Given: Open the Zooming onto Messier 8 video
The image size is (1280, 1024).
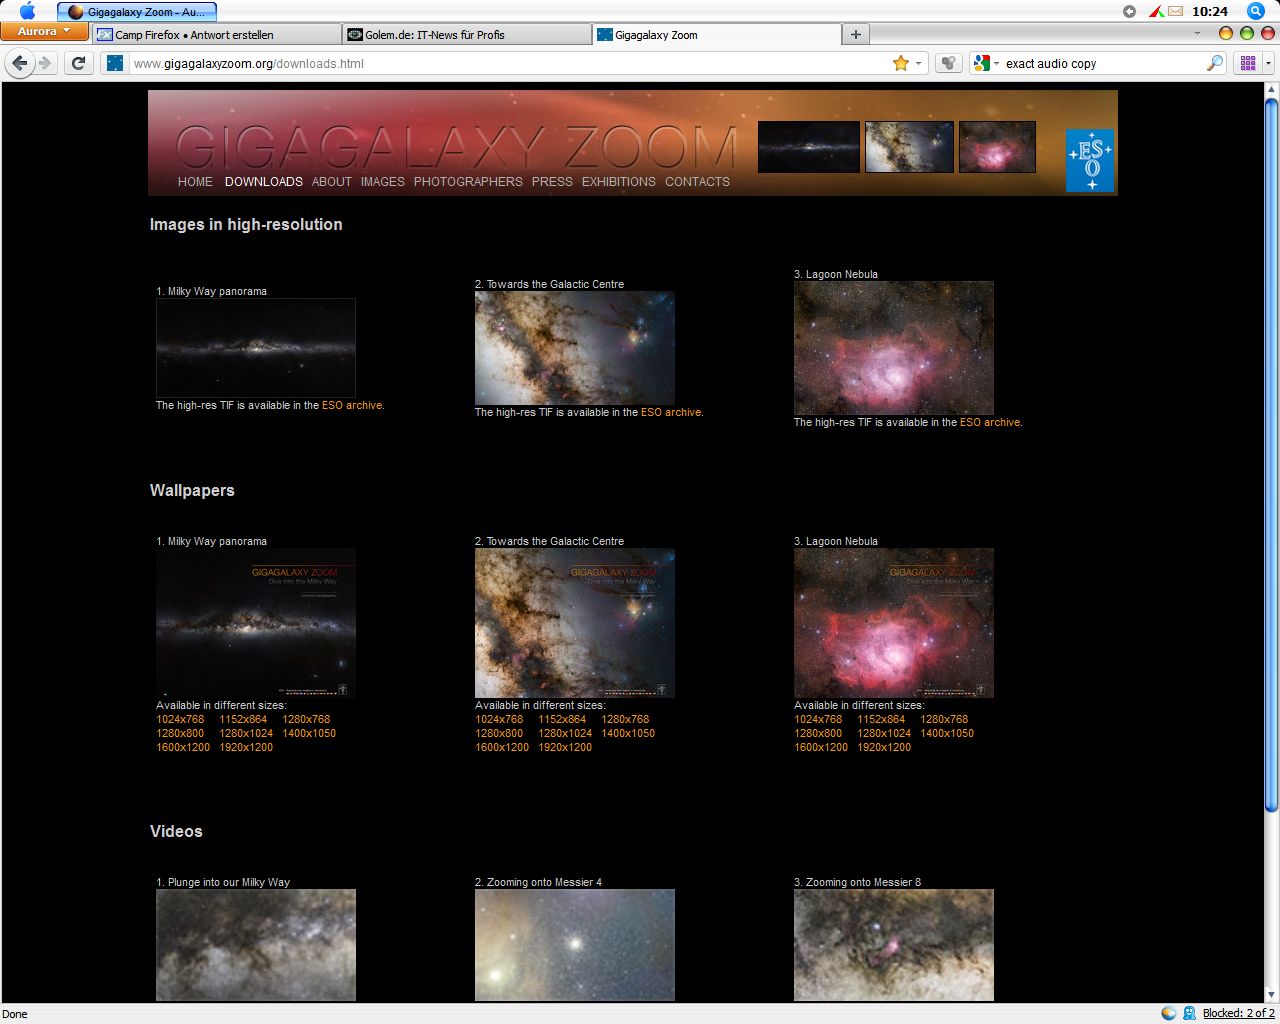Looking at the screenshot, I should (894, 945).
